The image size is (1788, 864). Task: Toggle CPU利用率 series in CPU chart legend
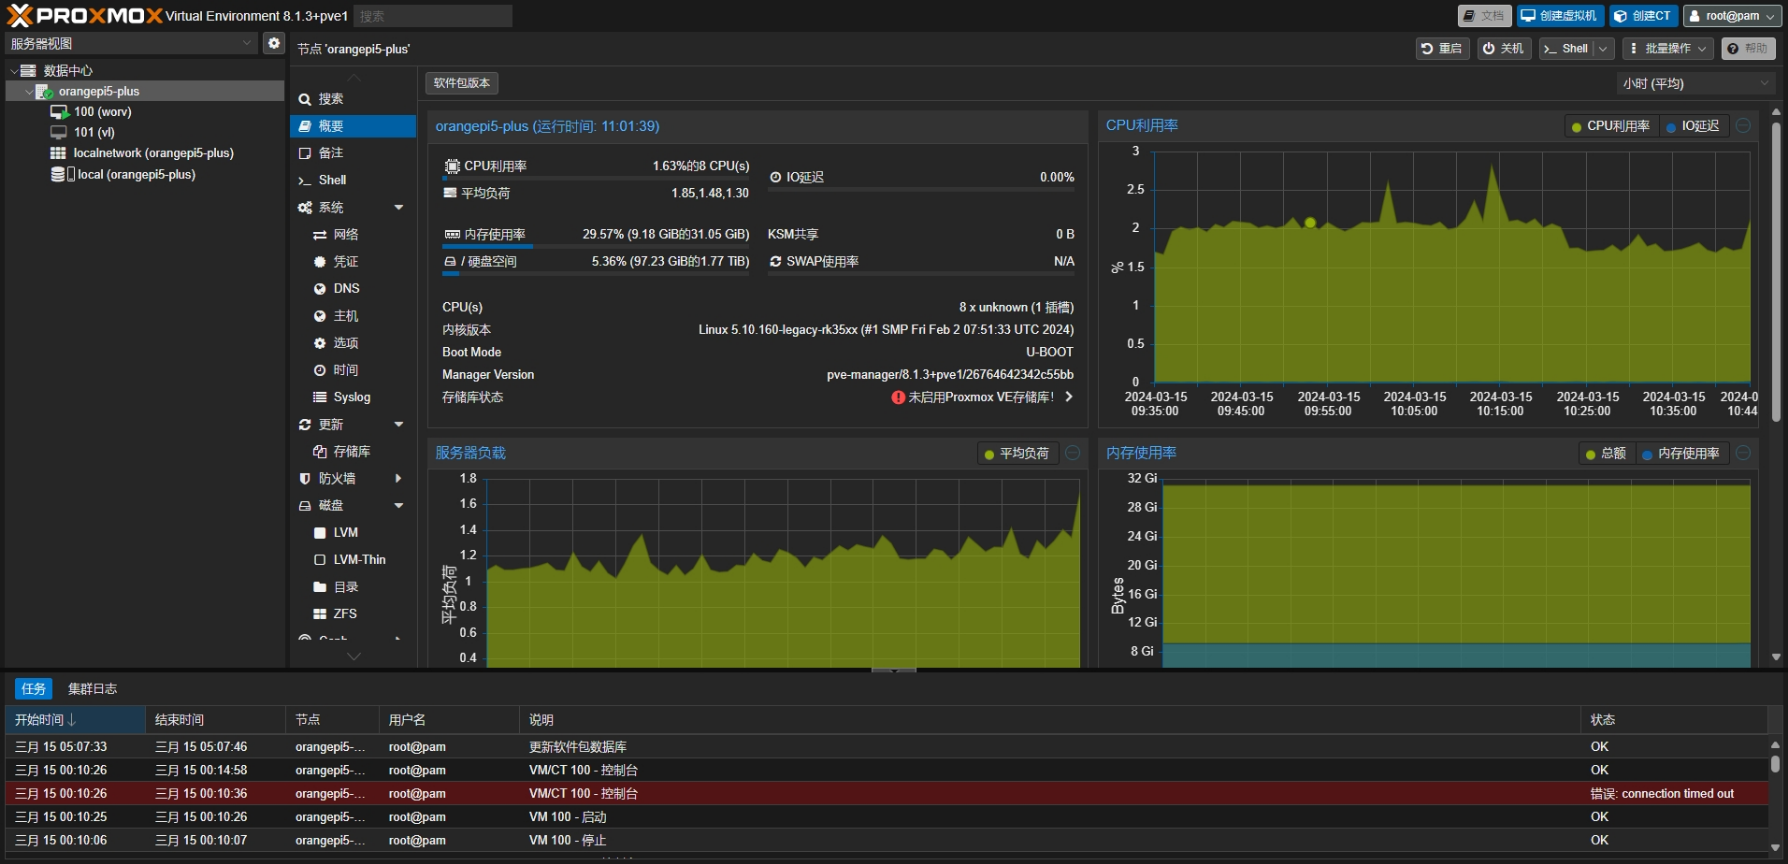[x=1610, y=126]
